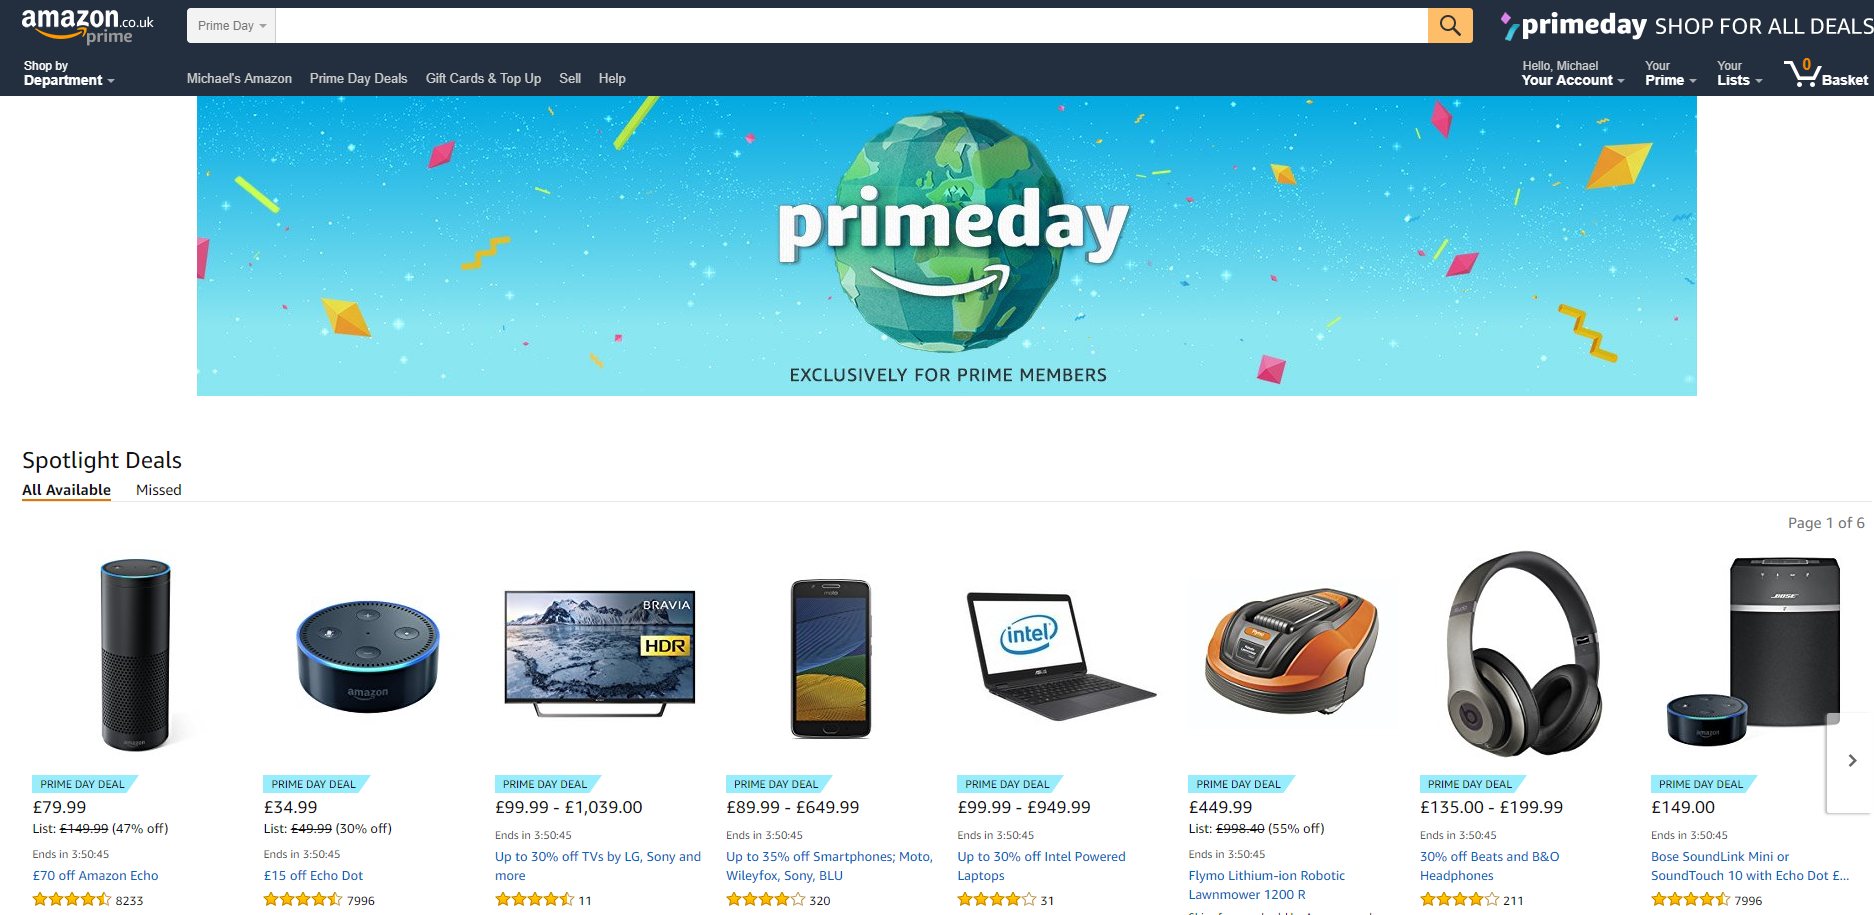Click the Echo Dot star rating

(x=303, y=900)
